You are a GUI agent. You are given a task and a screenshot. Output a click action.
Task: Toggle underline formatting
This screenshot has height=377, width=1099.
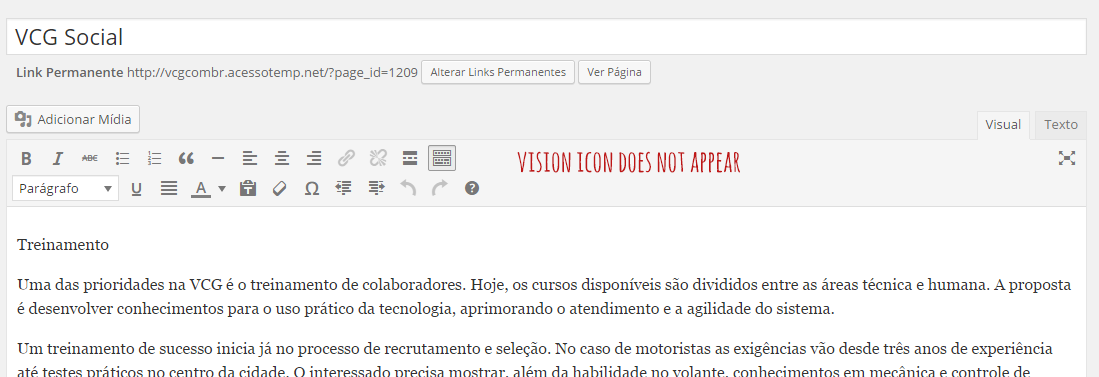[x=137, y=188]
